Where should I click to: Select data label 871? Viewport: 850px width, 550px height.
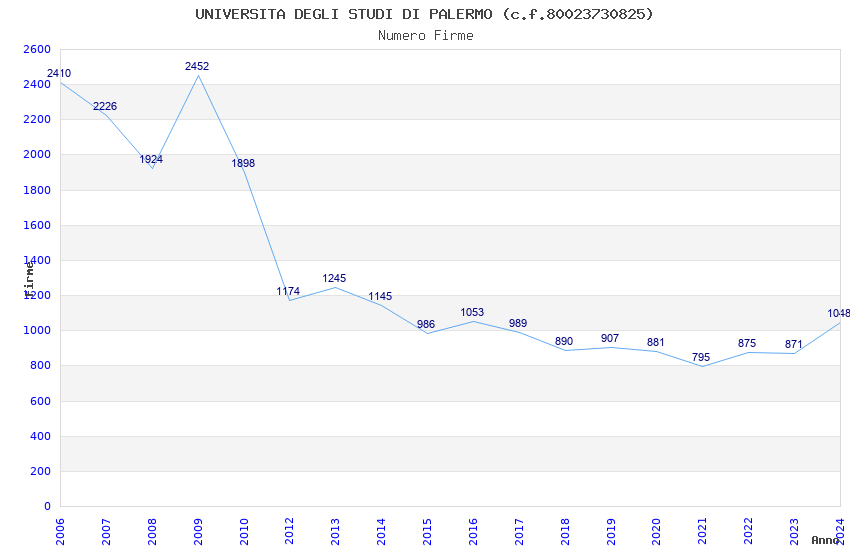(794, 345)
